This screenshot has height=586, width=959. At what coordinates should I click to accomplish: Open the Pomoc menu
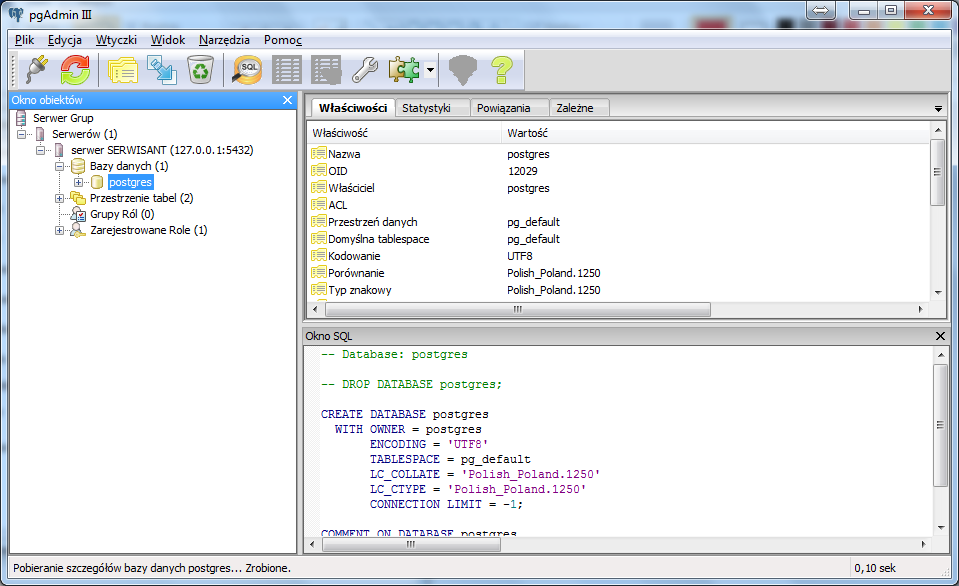tap(283, 40)
